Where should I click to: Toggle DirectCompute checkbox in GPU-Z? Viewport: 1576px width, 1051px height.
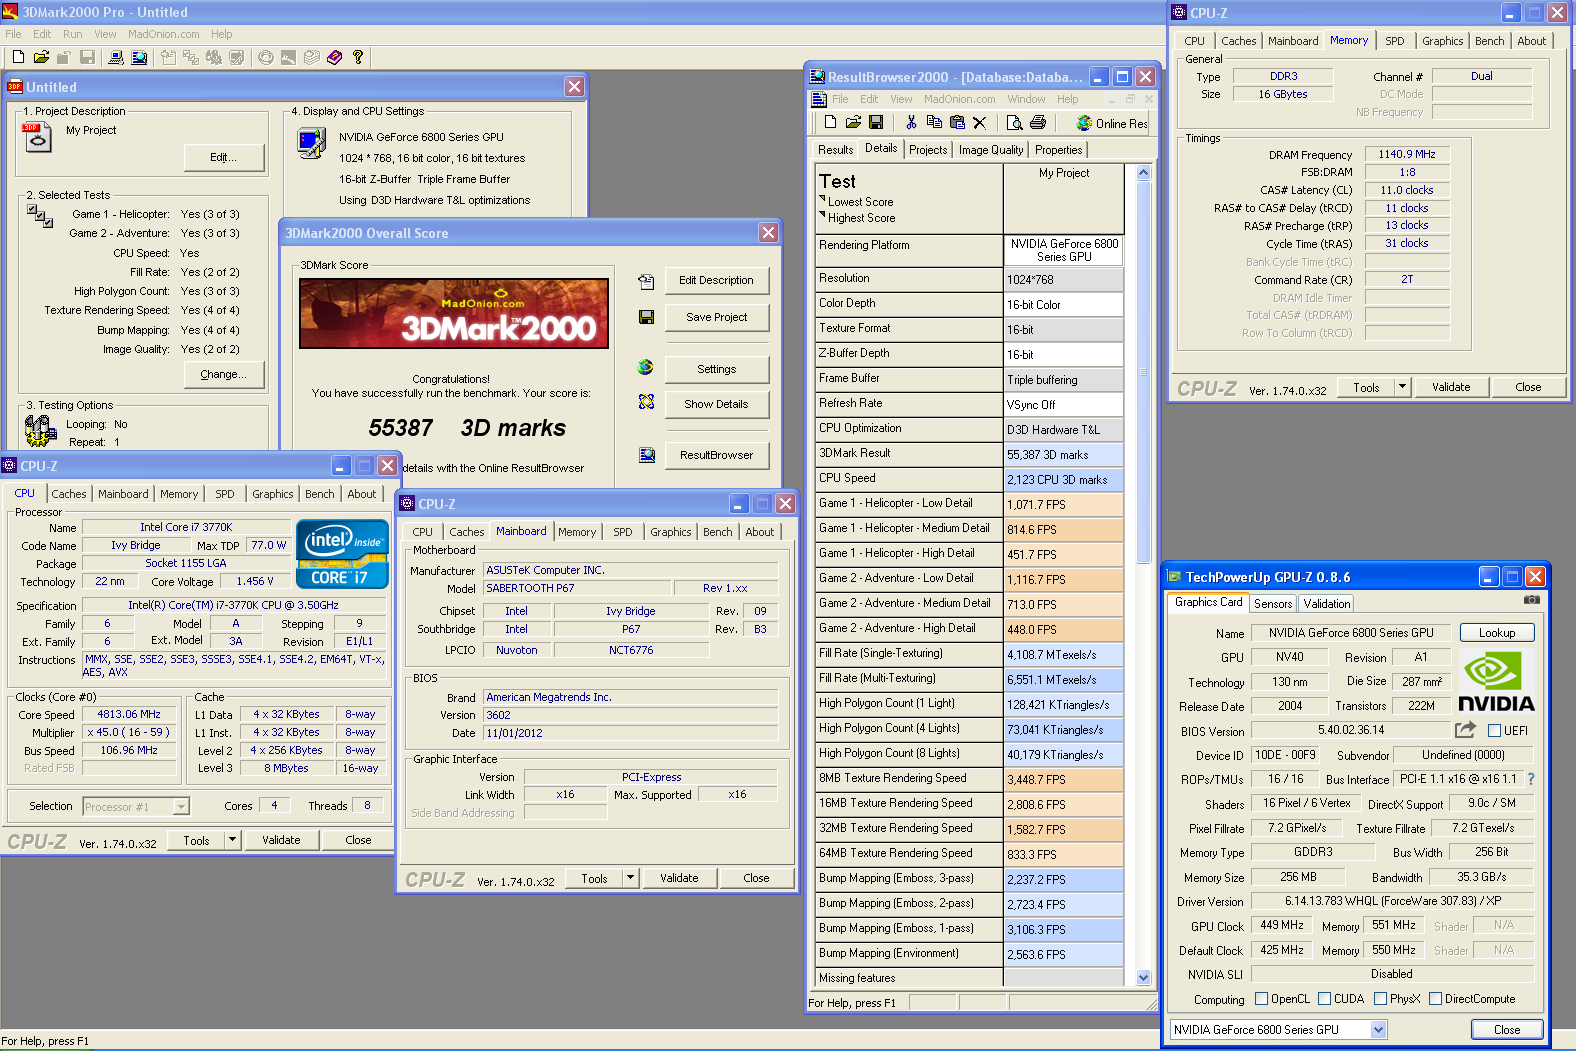click(1435, 999)
